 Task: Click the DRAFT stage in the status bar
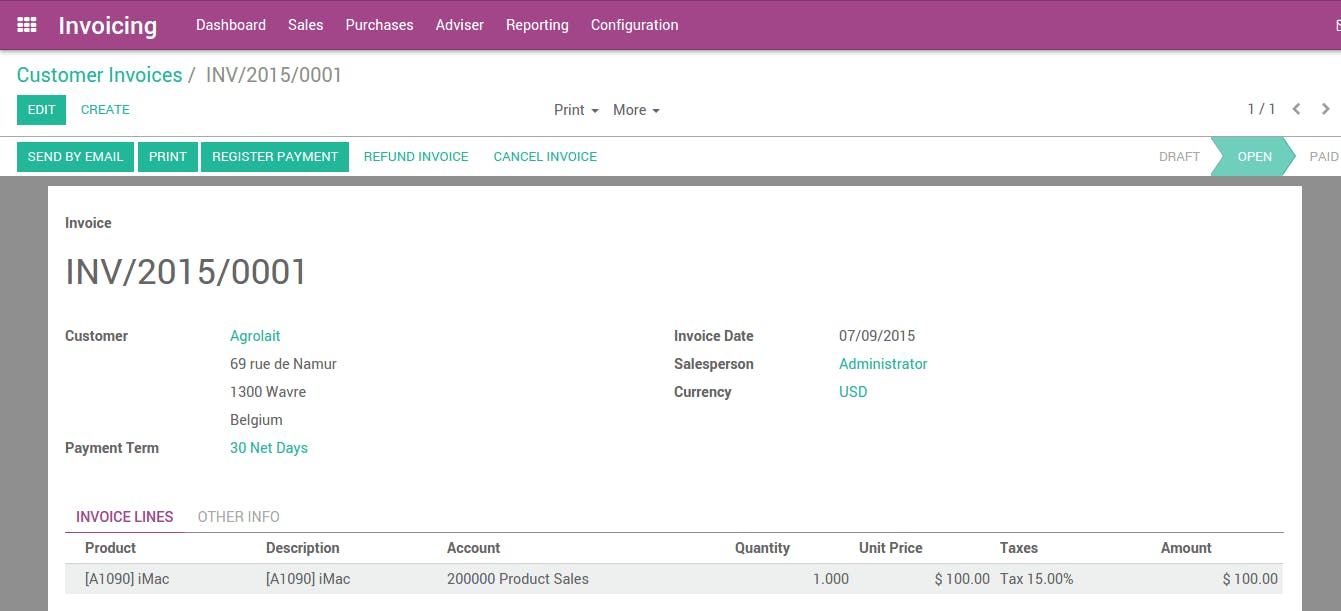tap(1179, 156)
